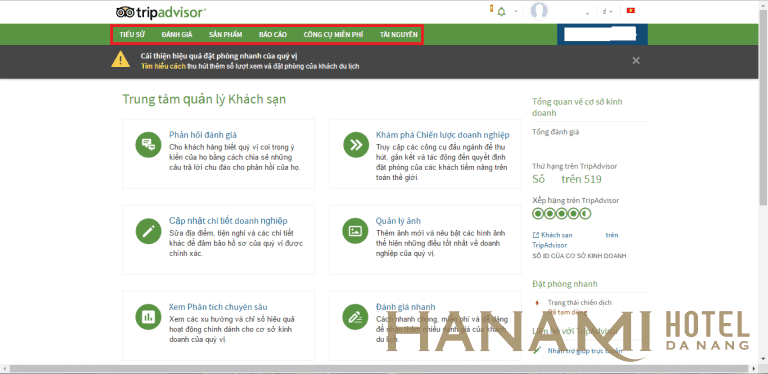
Task: Click the yellow warning triangle icon
Action: click(x=120, y=59)
